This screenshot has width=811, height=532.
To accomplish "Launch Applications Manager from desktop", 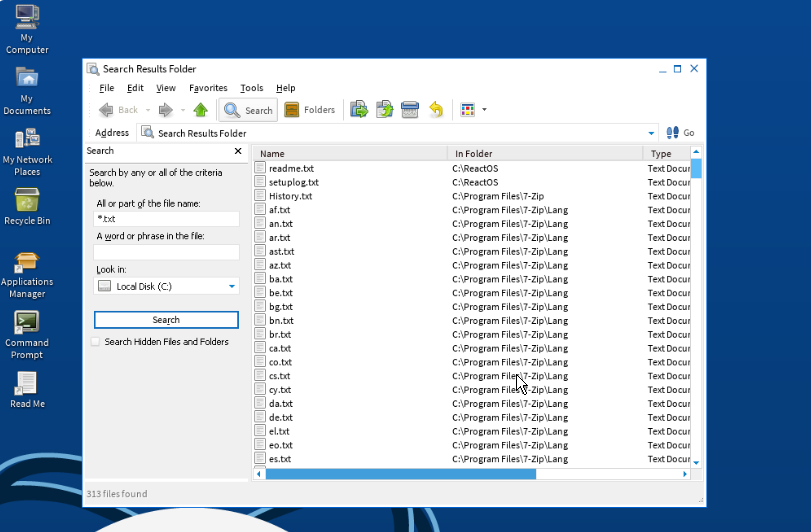I will click(27, 275).
